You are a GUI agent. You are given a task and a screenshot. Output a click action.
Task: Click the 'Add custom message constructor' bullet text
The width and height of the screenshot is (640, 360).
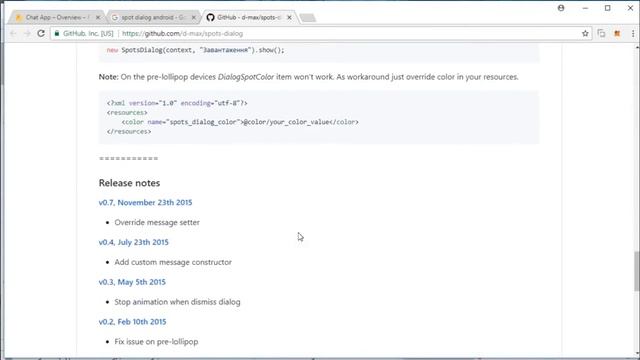pyautogui.click(x=173, y=262)
